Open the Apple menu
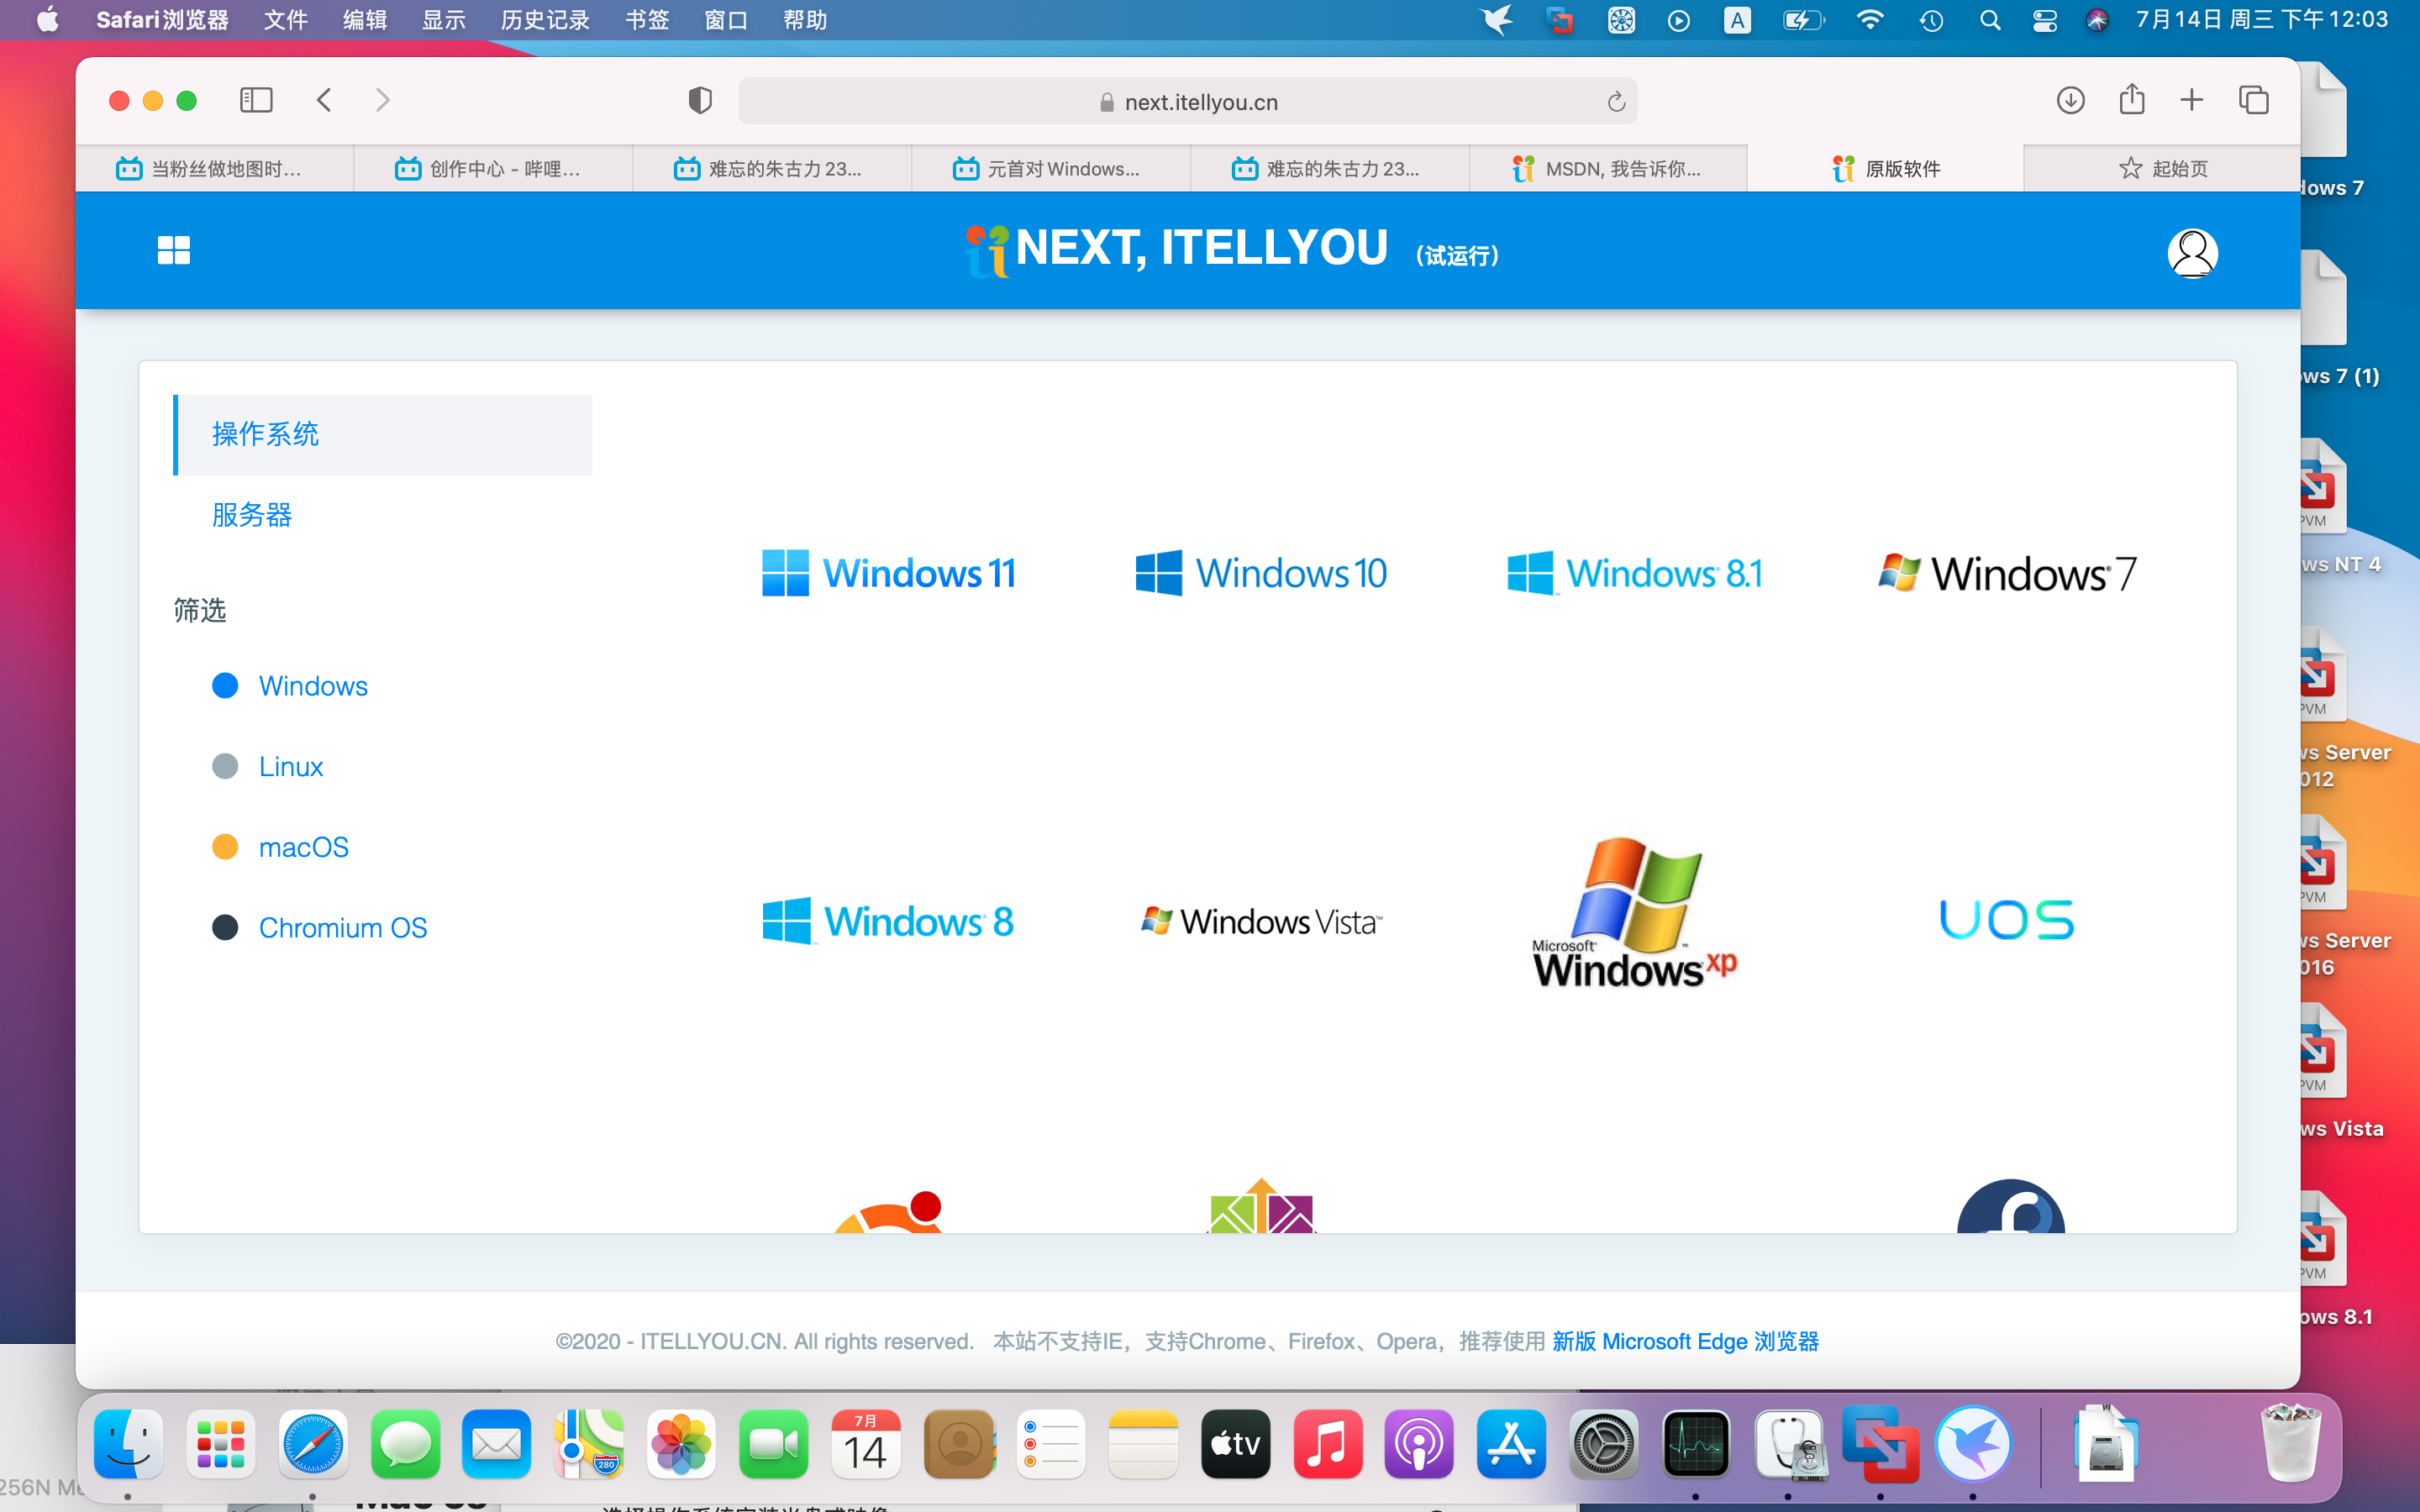 tap(47, 20)
